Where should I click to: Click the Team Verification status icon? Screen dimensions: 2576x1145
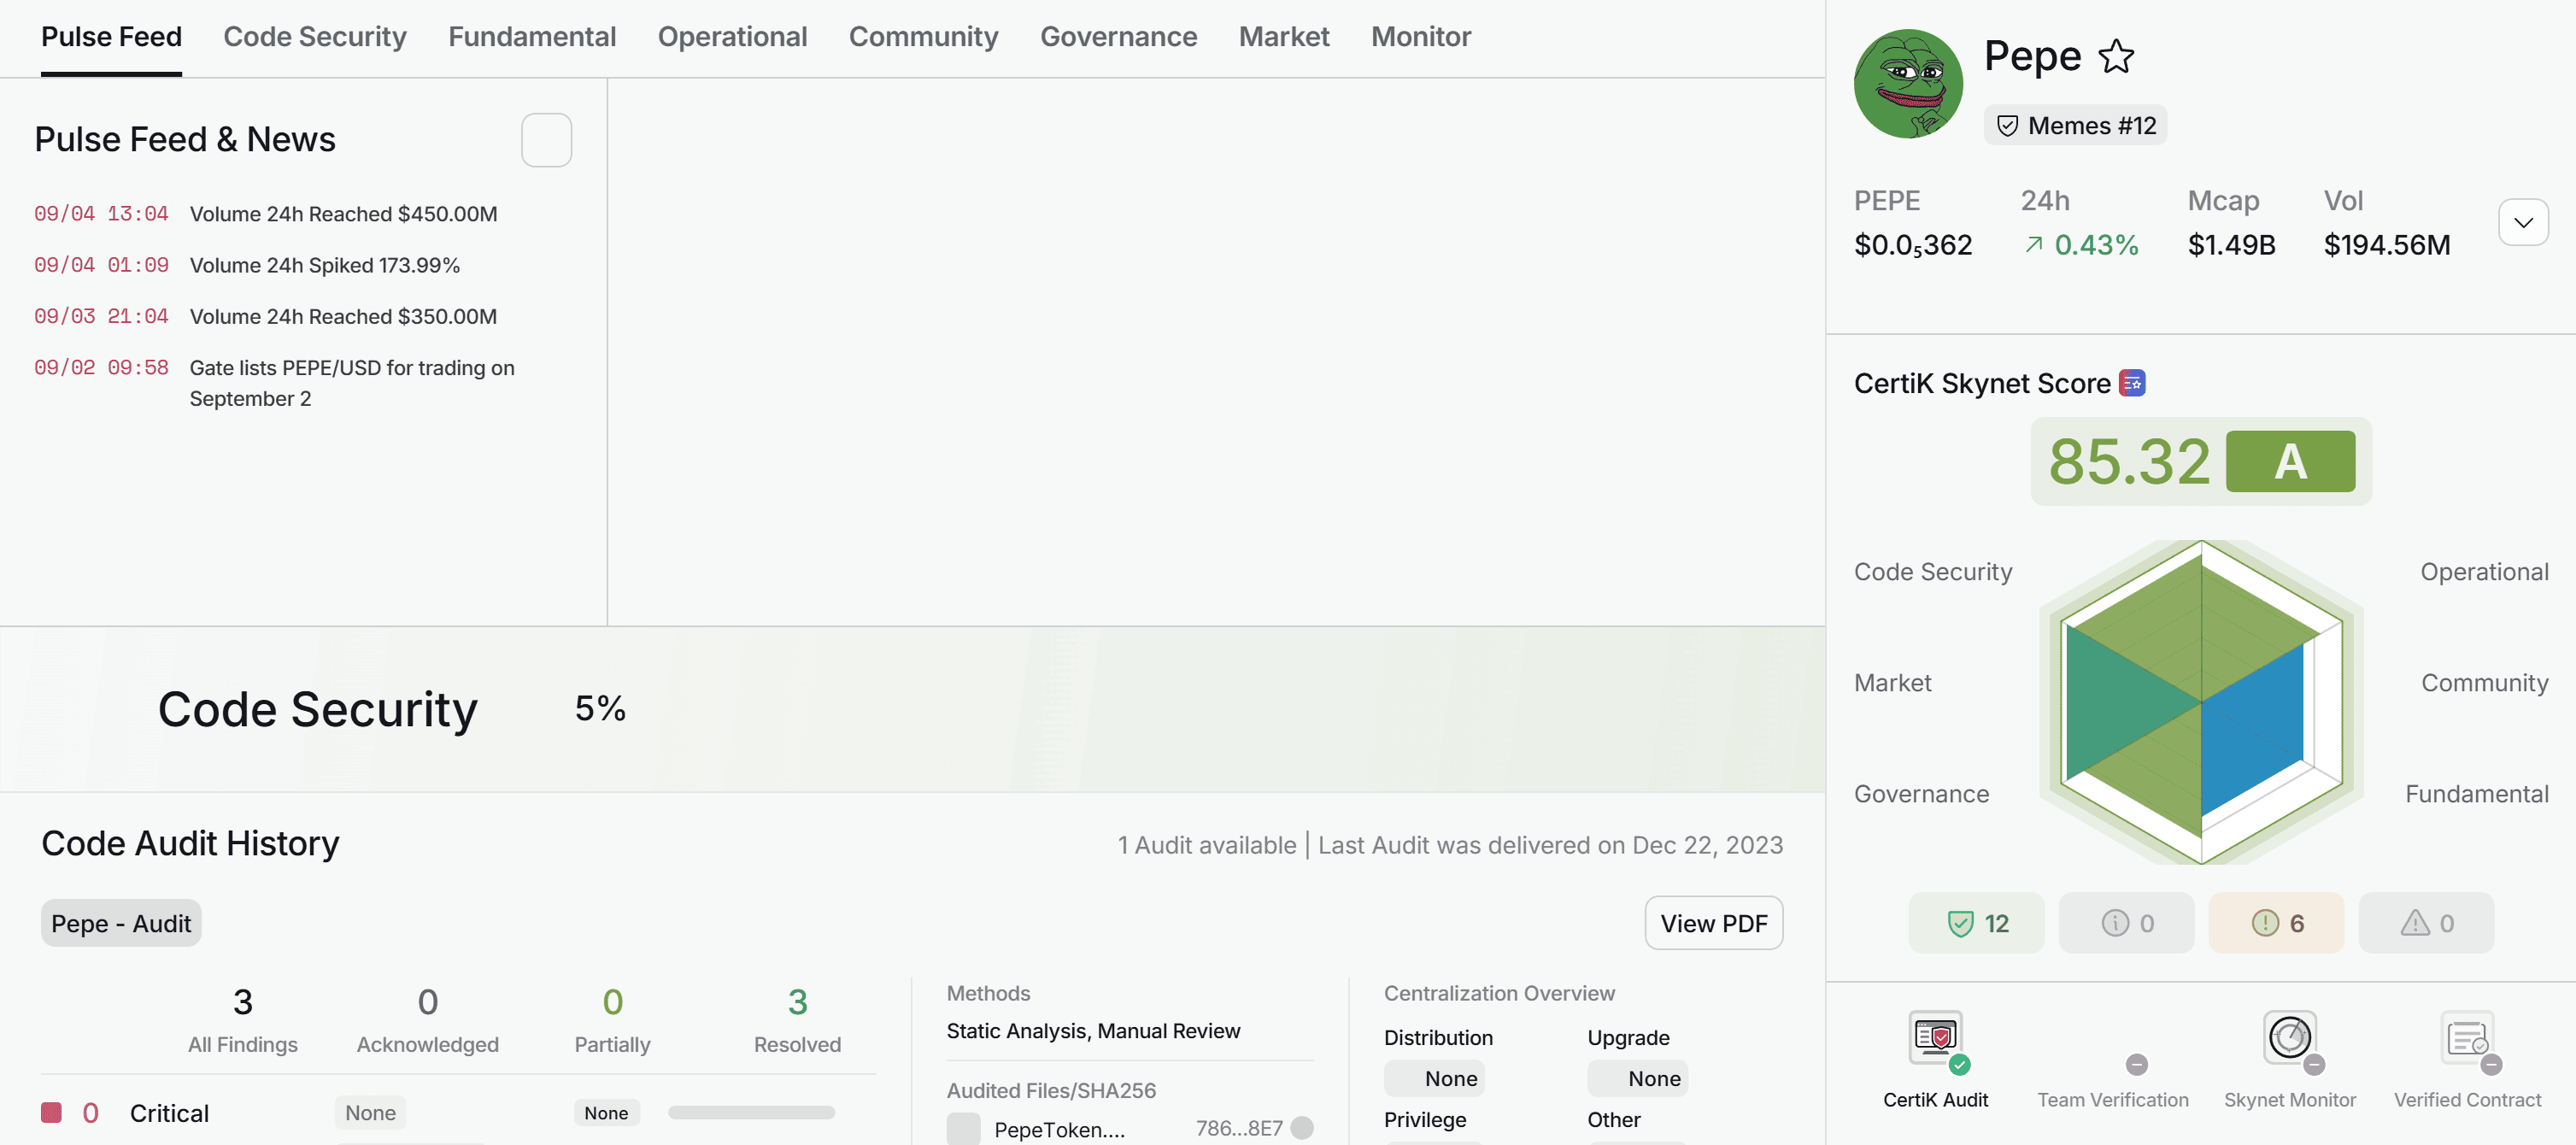tap(2136, 1064)
